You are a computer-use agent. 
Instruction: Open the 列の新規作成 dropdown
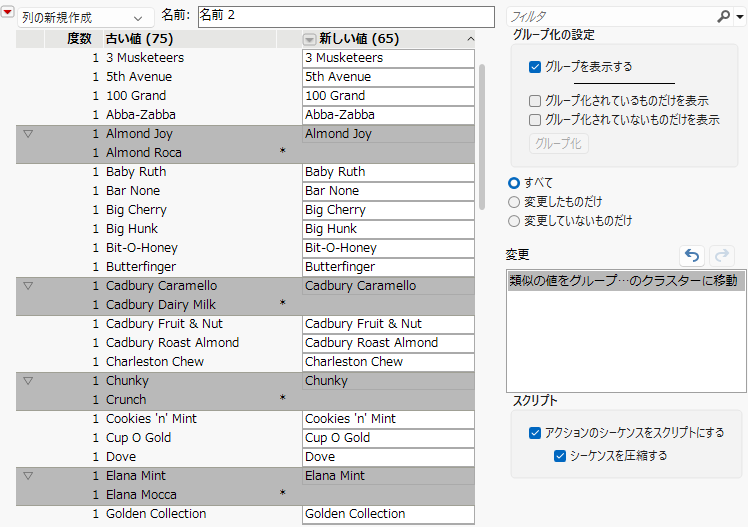point(86,18)
